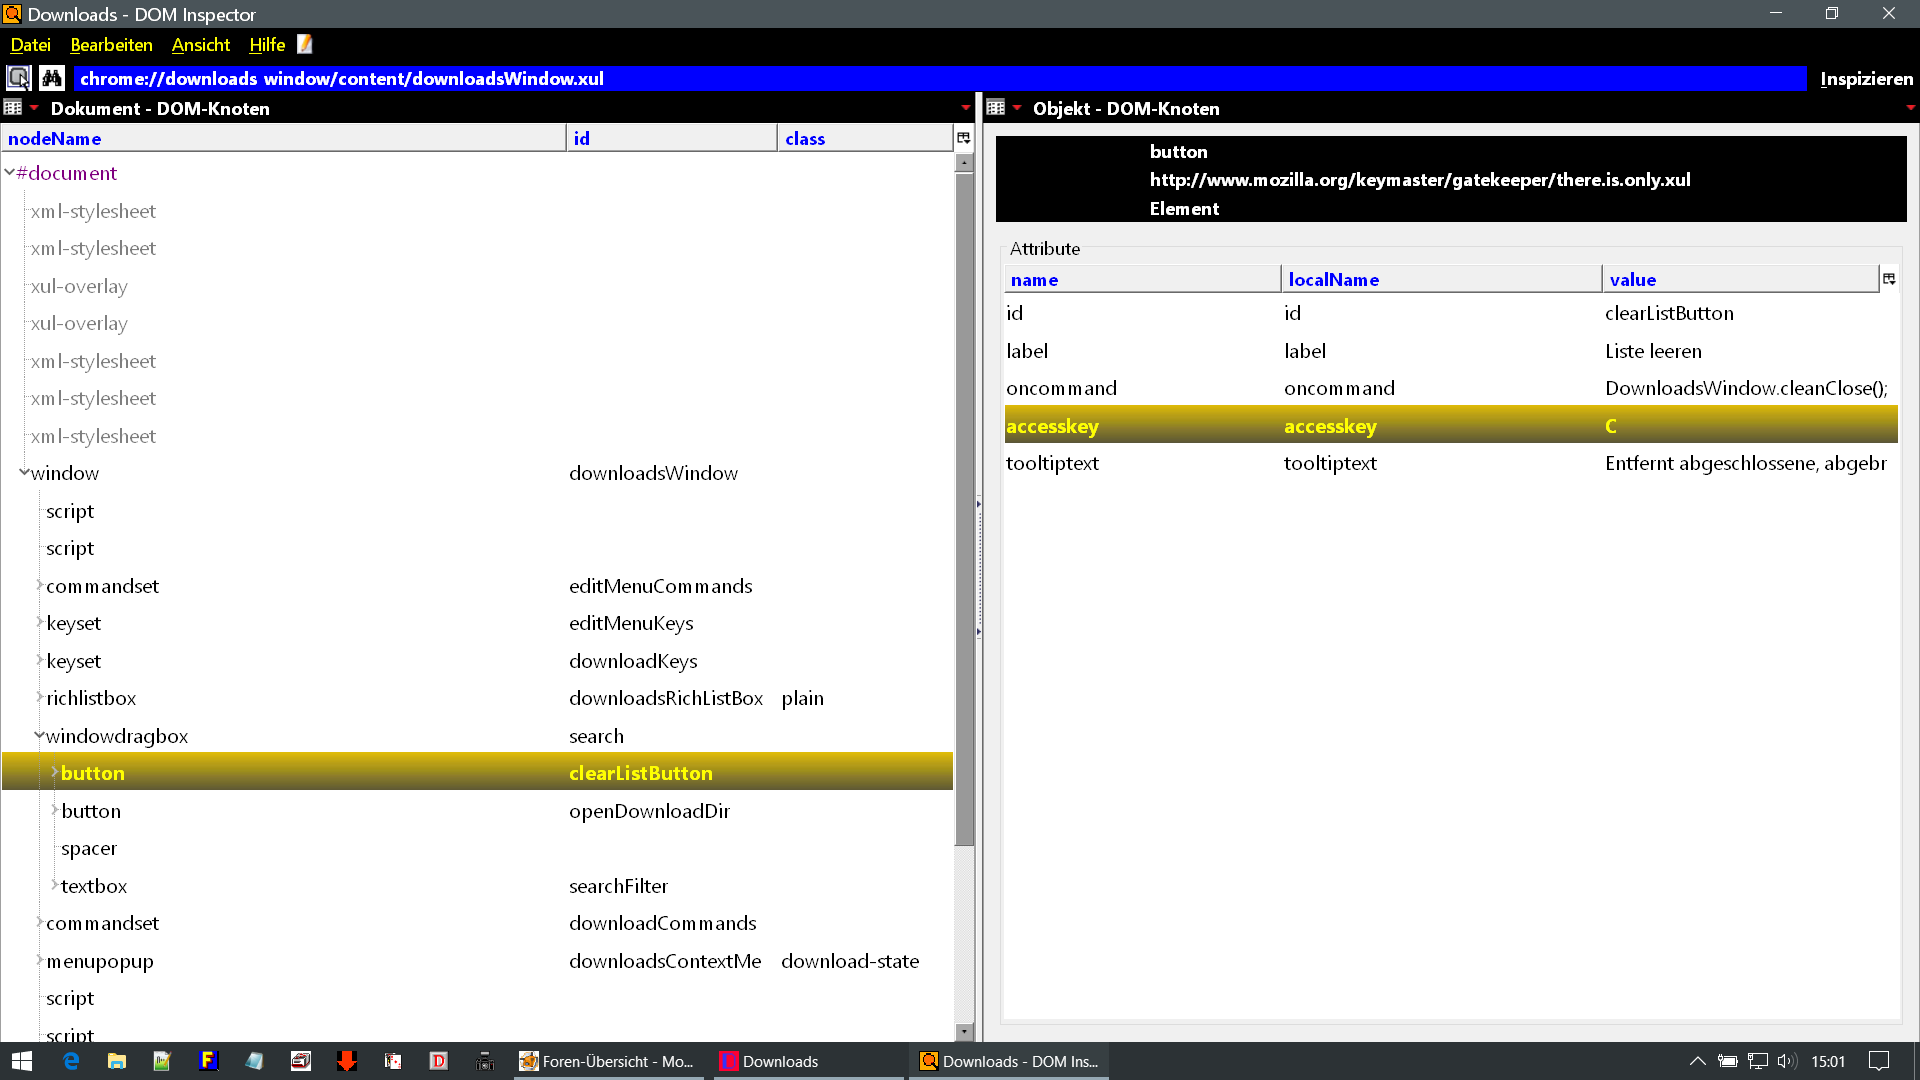Open the Bearbeiten menu

click(111, 45)
